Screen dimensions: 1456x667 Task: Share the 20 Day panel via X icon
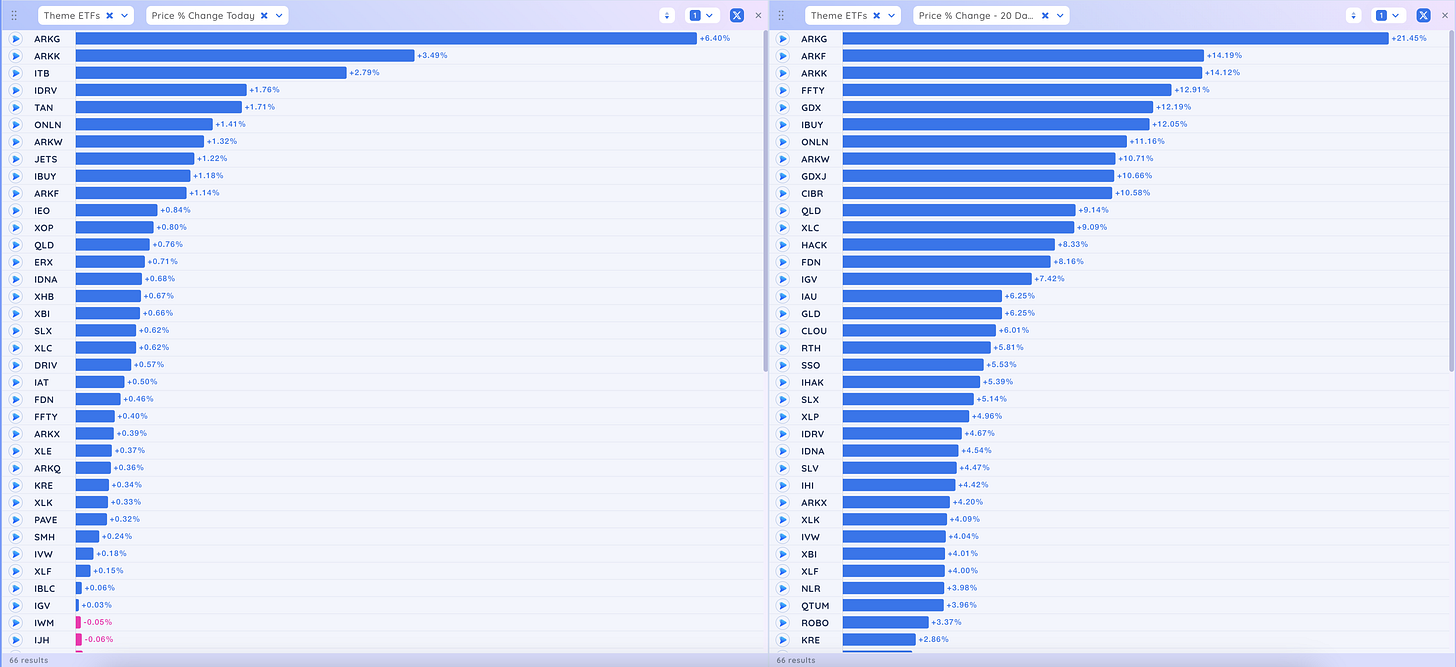coord(1424,15)
